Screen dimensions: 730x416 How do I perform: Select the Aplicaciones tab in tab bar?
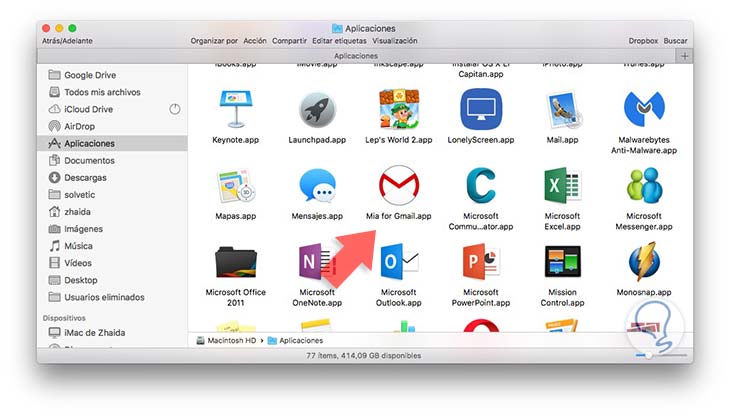click(x=356, y=56)
